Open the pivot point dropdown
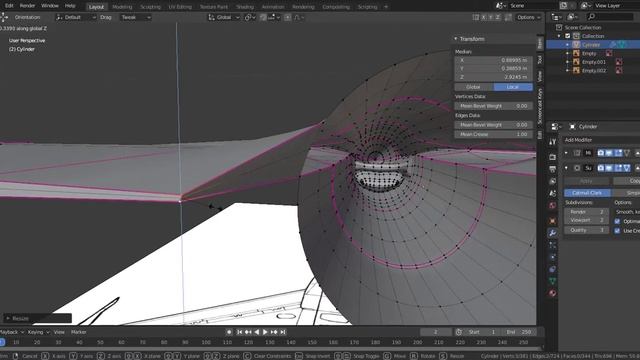 pyautogui.click(x=250, y=17)
